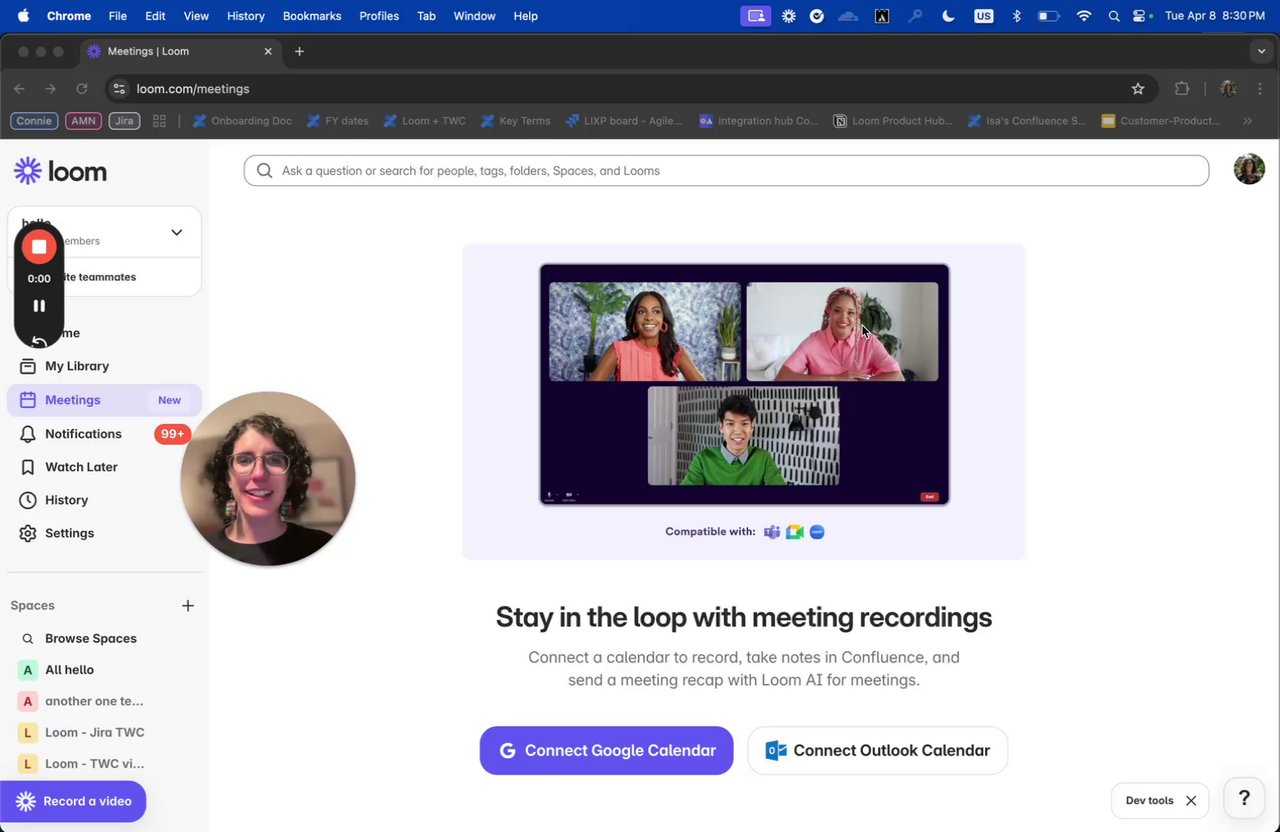Image resolution: width=1280 pixels, height=832 pixels.
Task: Toggle the Focus moon icon in the menu bar
Action: pos(949,16)
